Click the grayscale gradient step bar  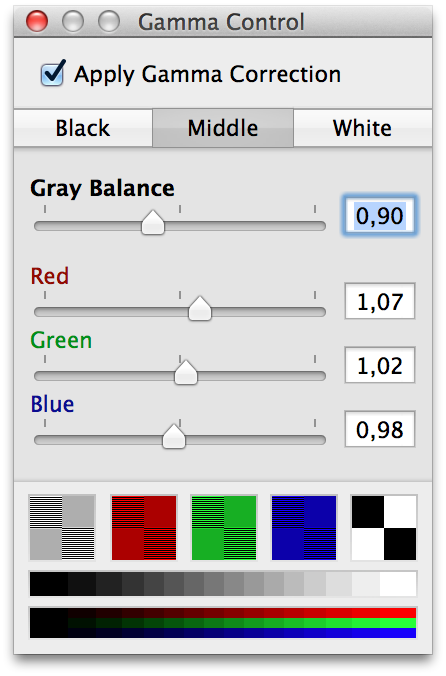[223, 584]
